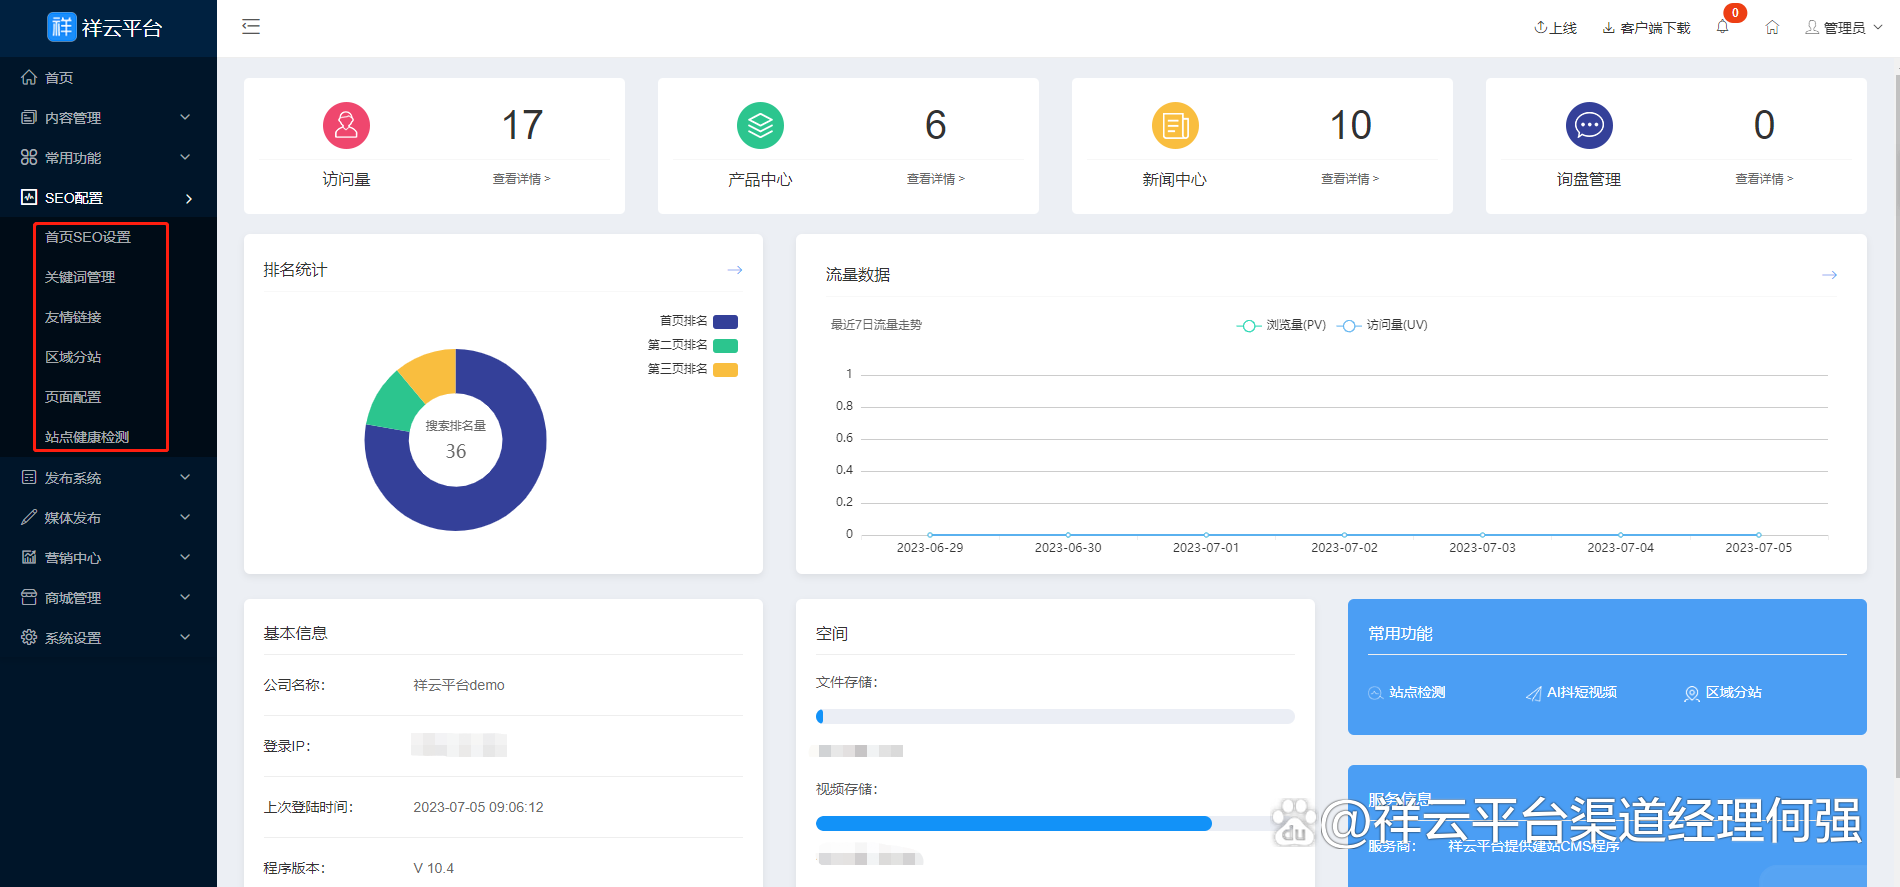
Task: Toggle the sidebar collapse hamburger icon
Action: [251, 27]
